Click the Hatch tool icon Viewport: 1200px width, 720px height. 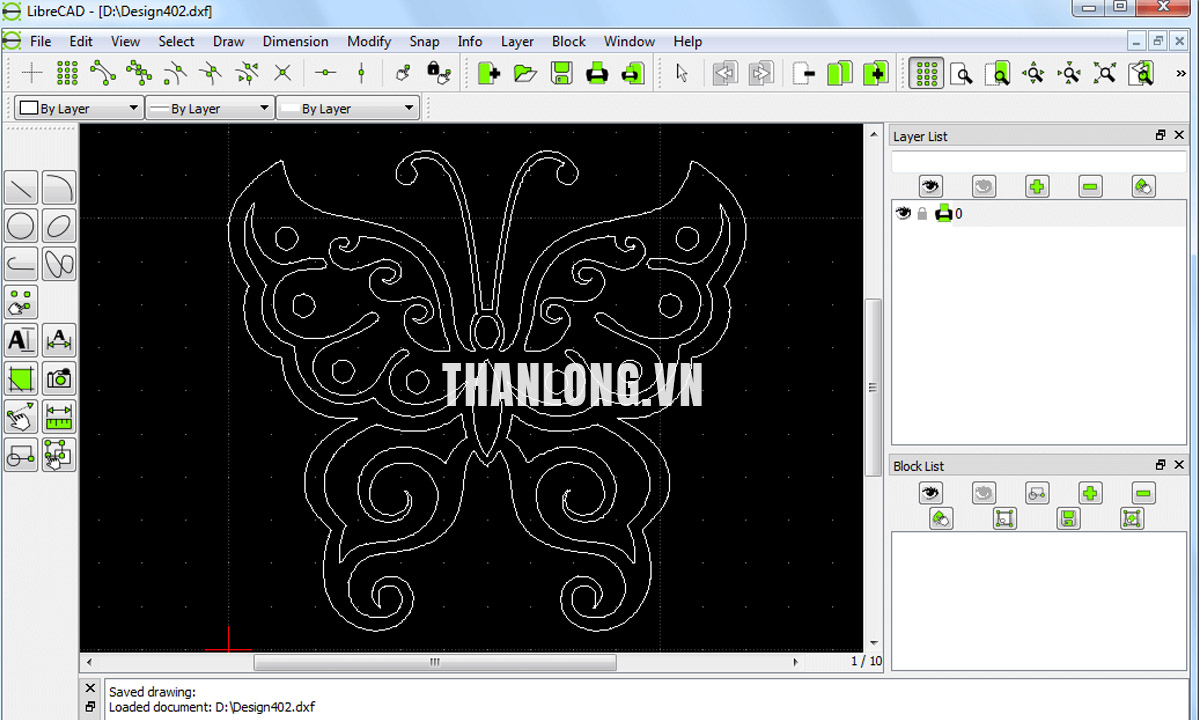click(22, 379)
